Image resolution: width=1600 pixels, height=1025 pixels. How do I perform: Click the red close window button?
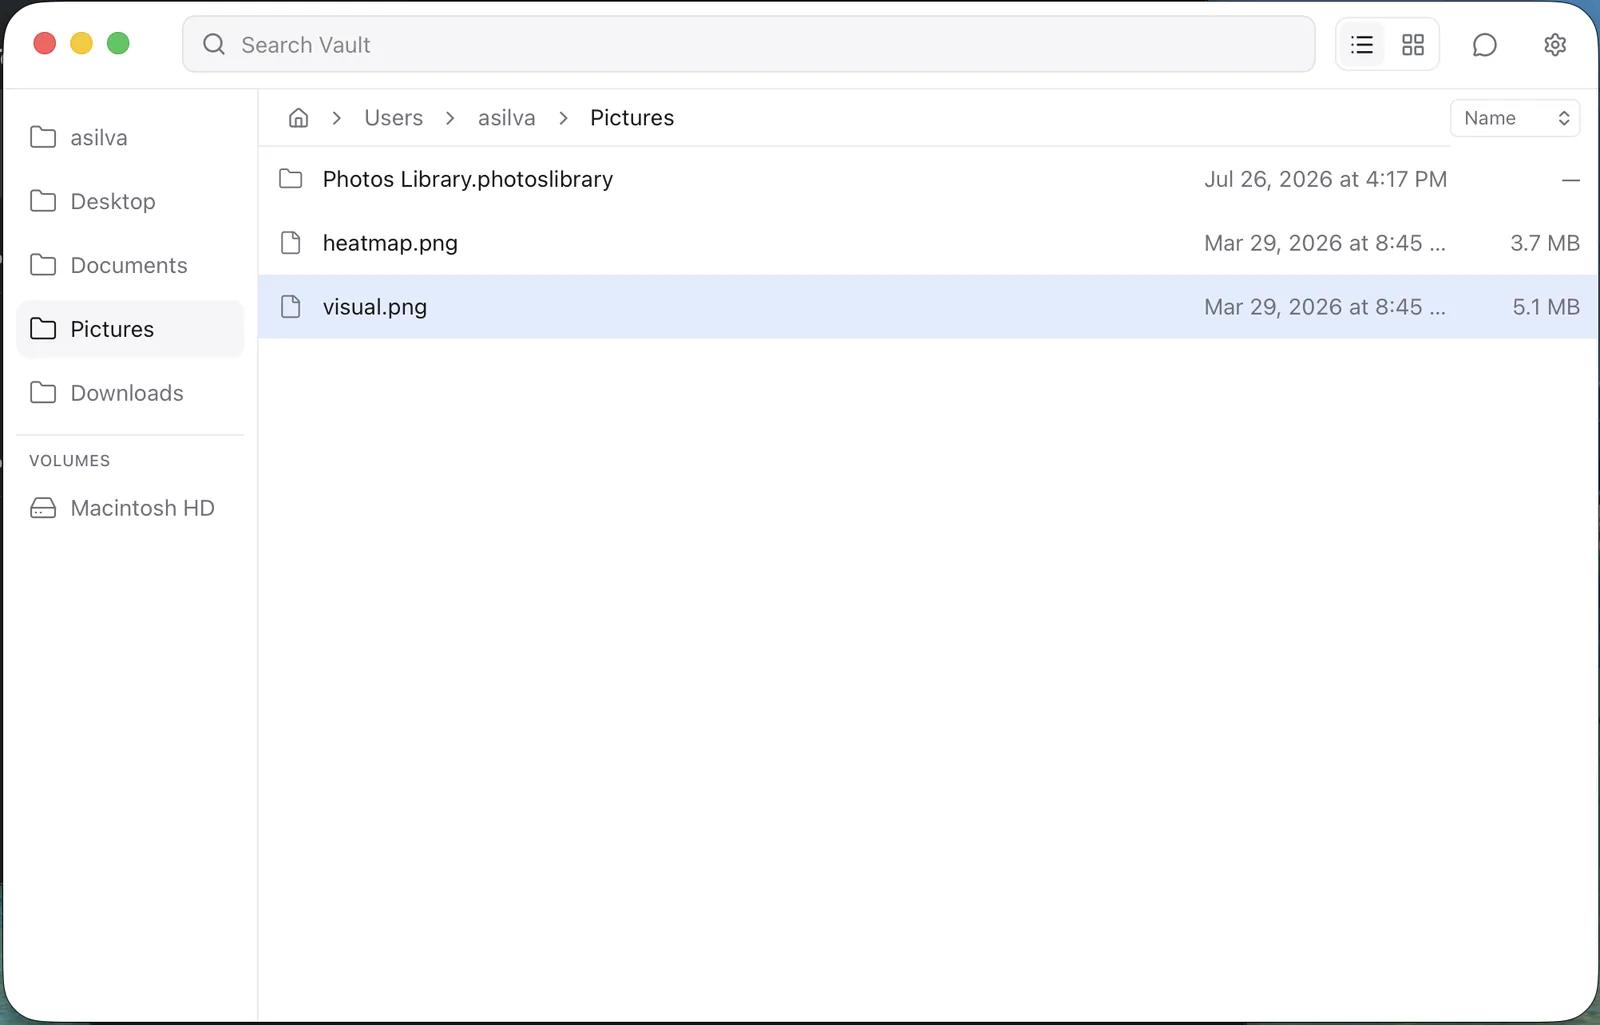coord(44,43)
